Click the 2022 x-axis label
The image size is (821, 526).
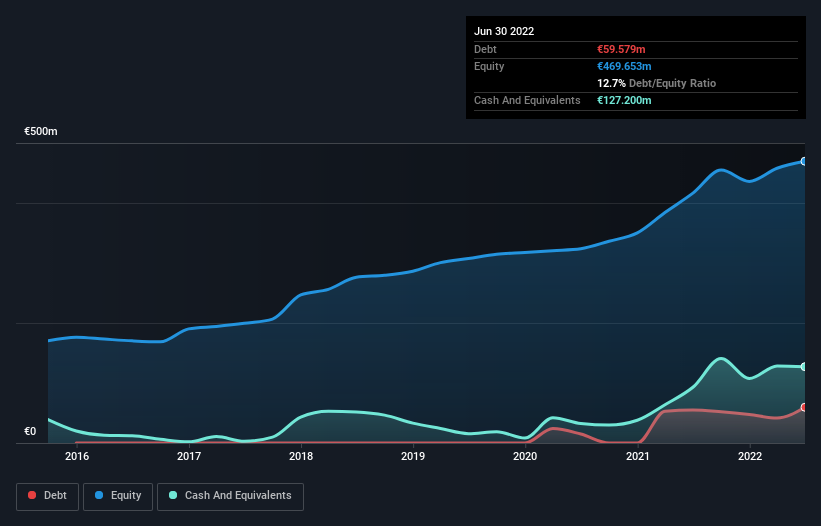pyautogui.click(x=750, y=456)
